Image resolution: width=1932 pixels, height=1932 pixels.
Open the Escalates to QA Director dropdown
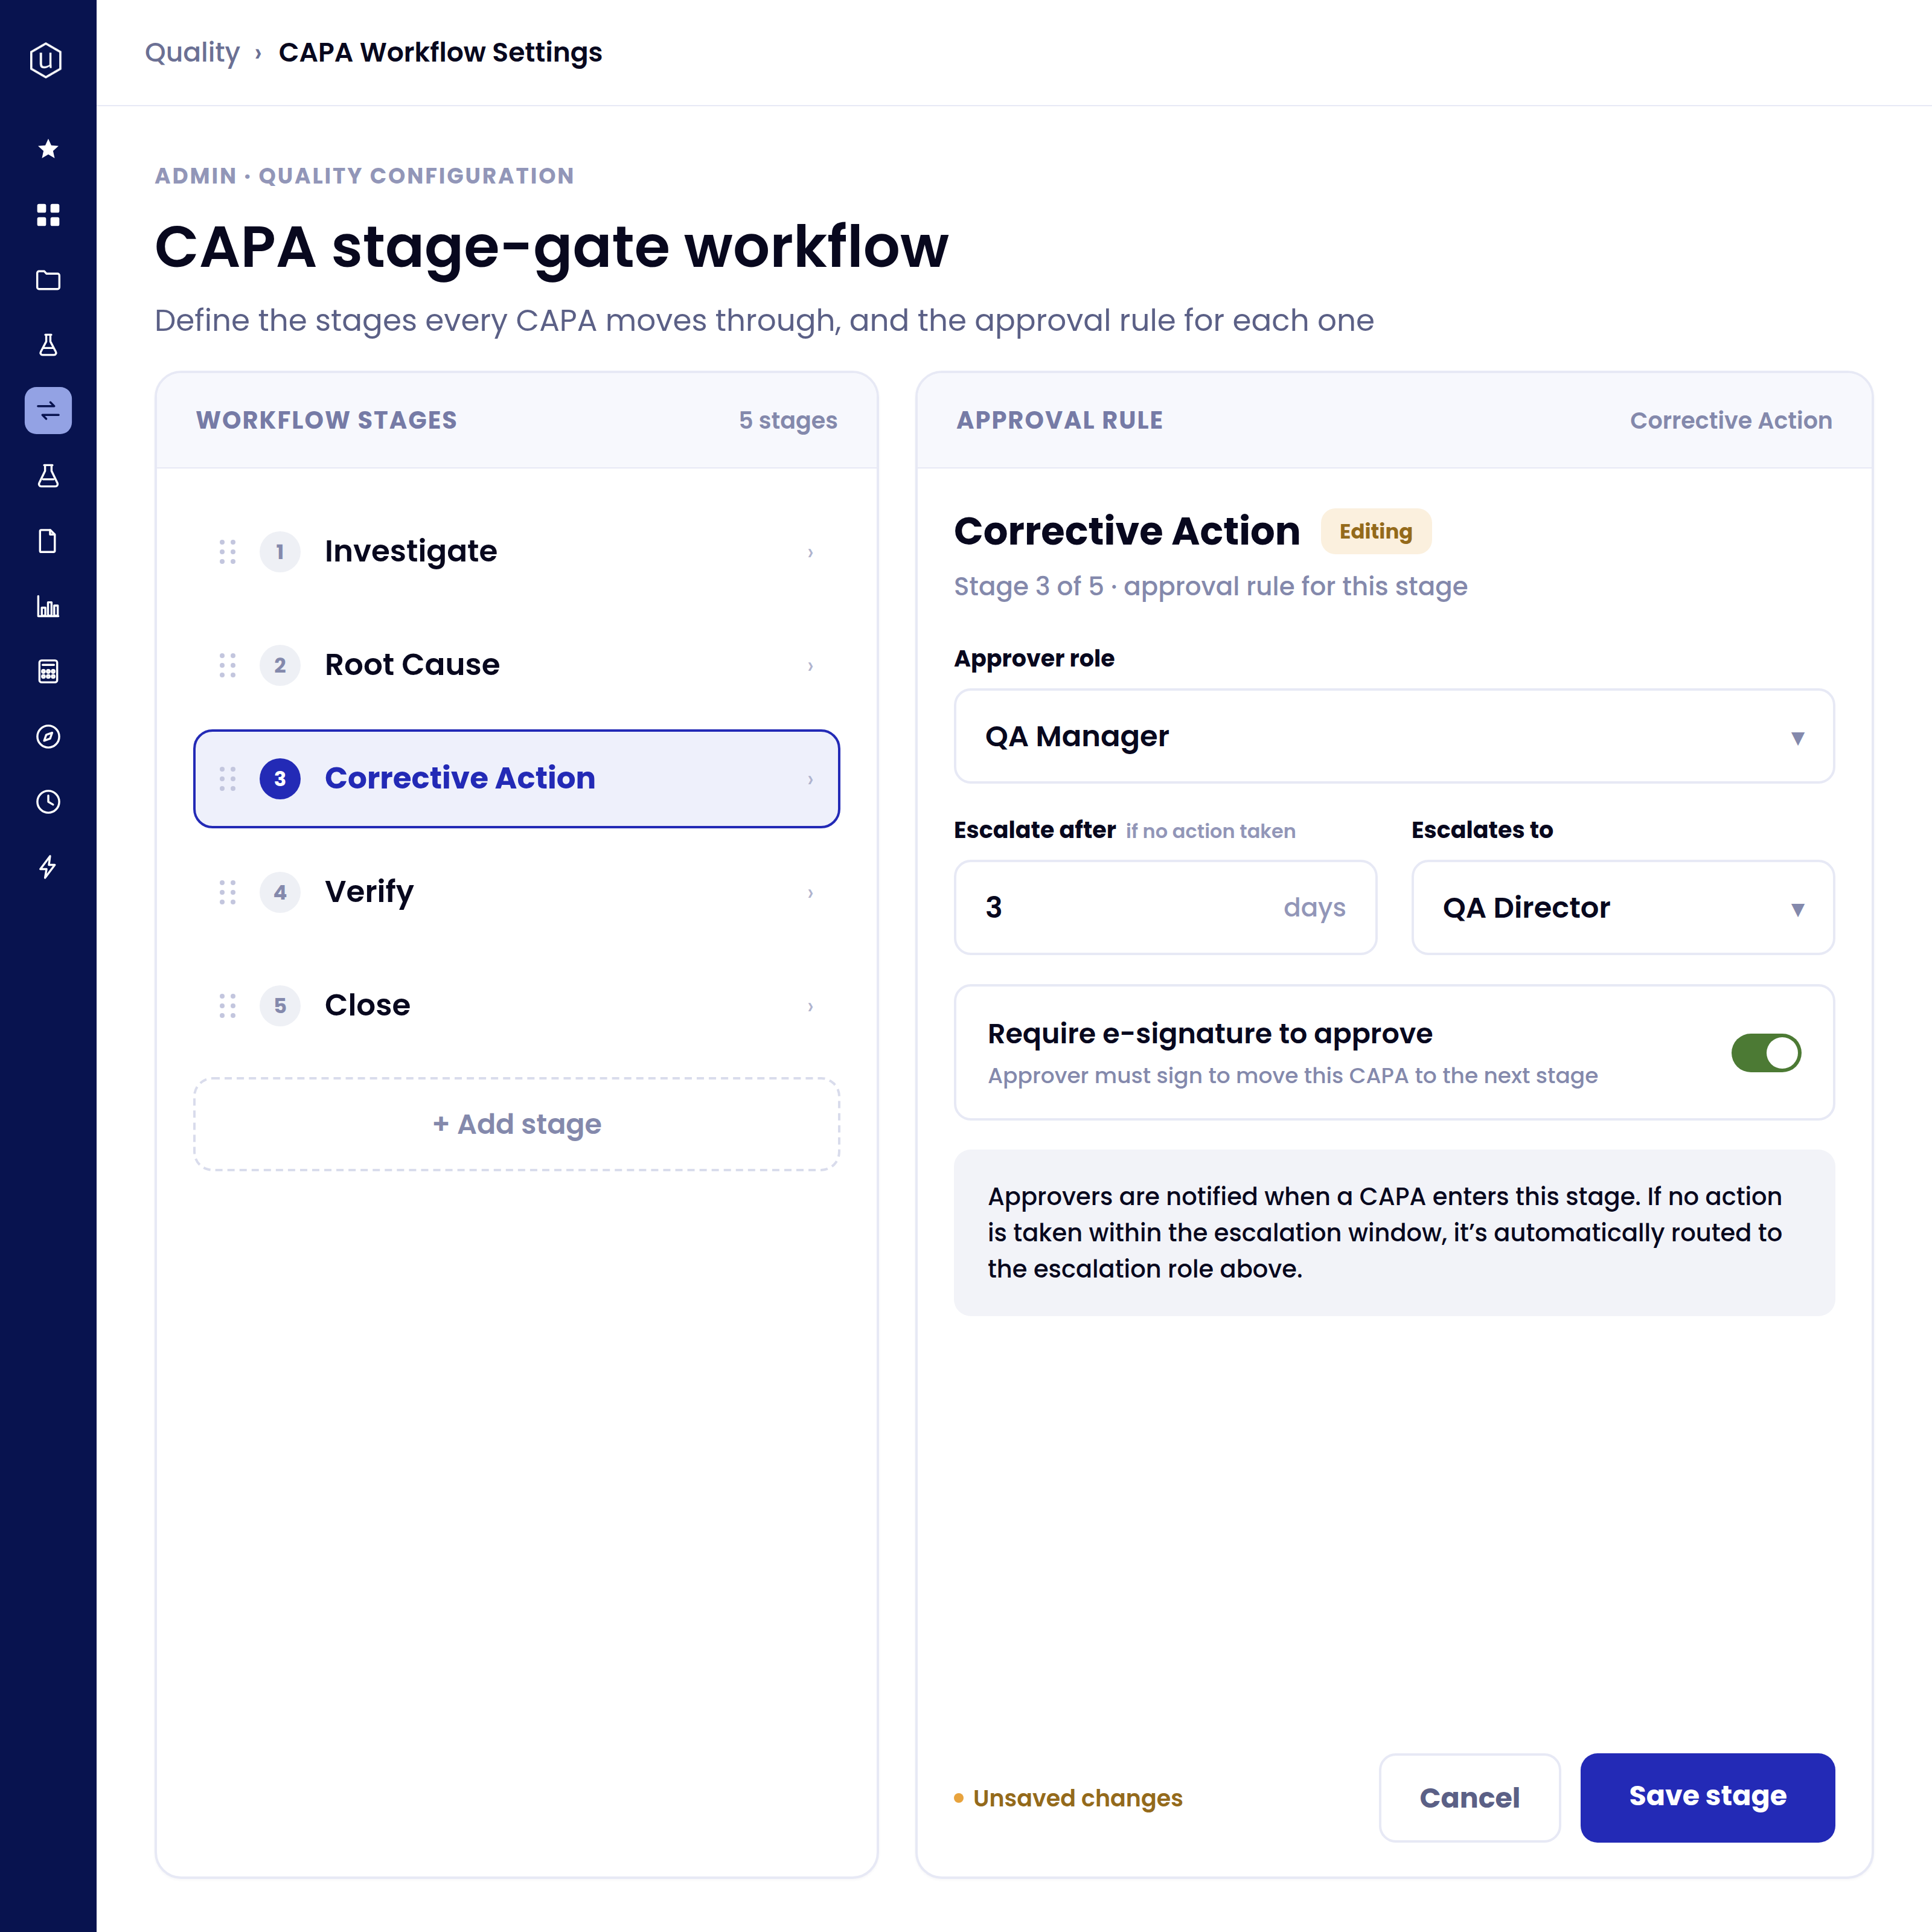1622,908
